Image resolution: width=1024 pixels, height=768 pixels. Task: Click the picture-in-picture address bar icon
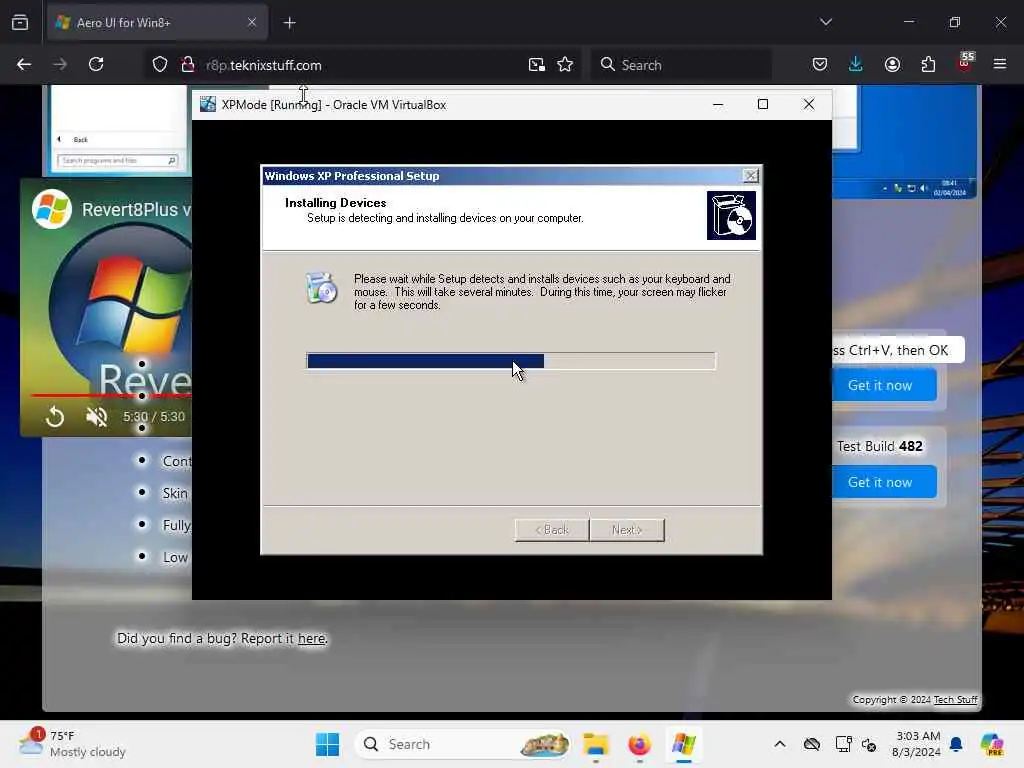click(x=537, y=65)
